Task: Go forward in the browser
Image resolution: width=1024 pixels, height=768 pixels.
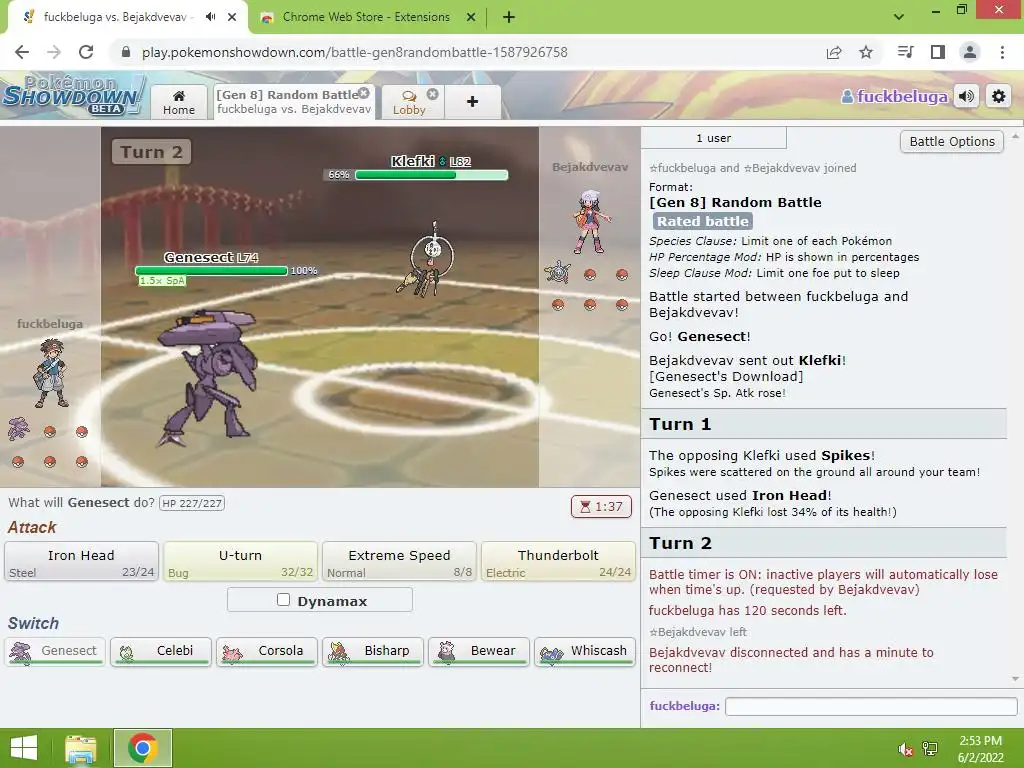Action: pyautogui.click(x=54, y=52)
